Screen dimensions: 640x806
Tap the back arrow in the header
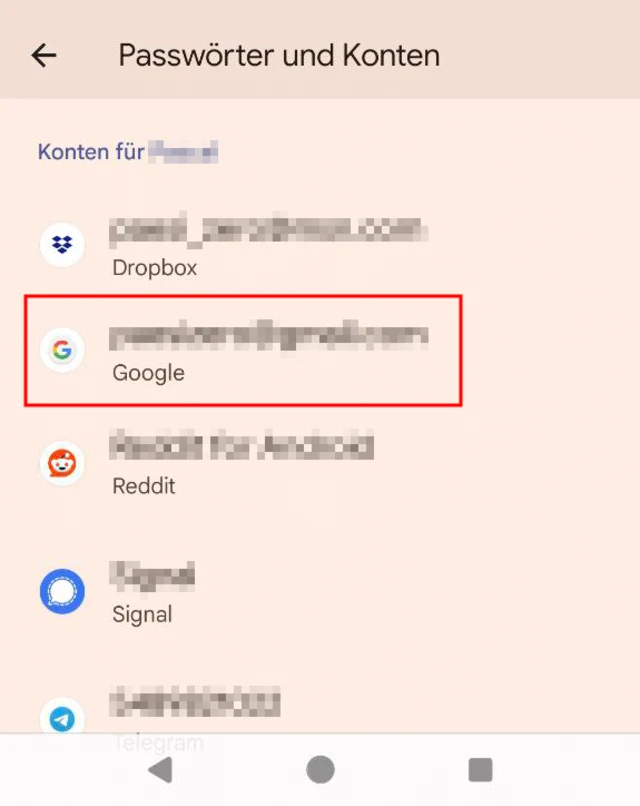point(44,55)
